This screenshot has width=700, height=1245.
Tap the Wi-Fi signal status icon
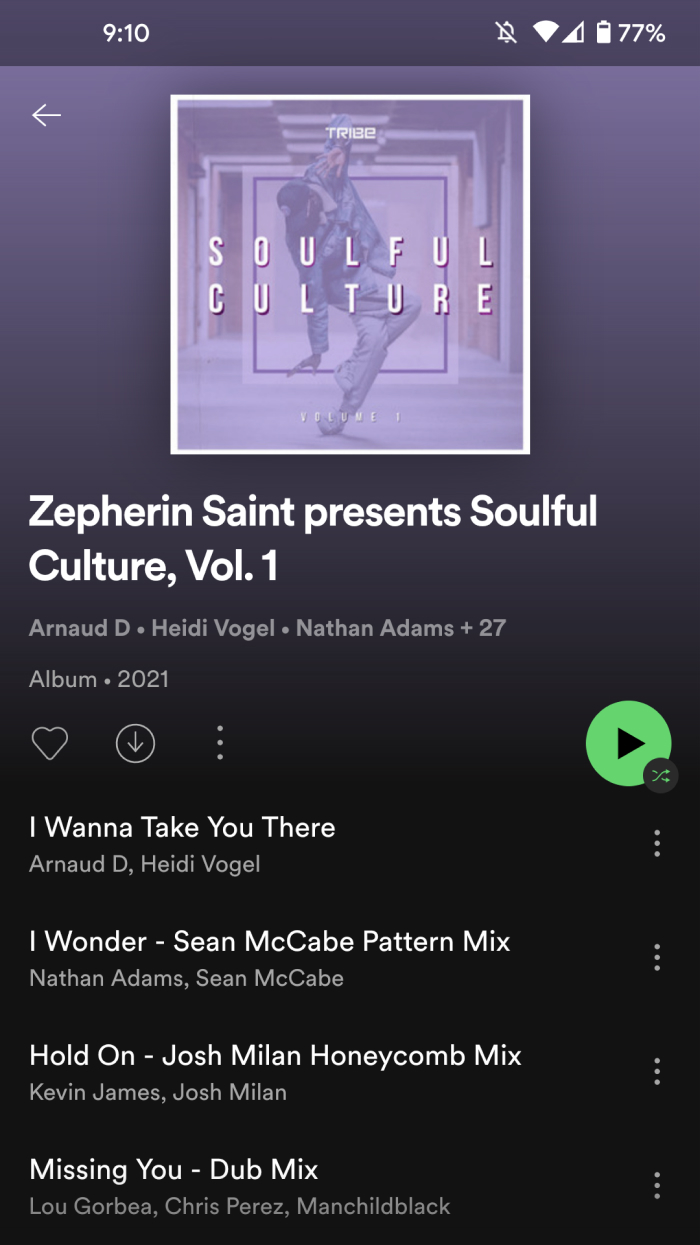tap(546, 33)
